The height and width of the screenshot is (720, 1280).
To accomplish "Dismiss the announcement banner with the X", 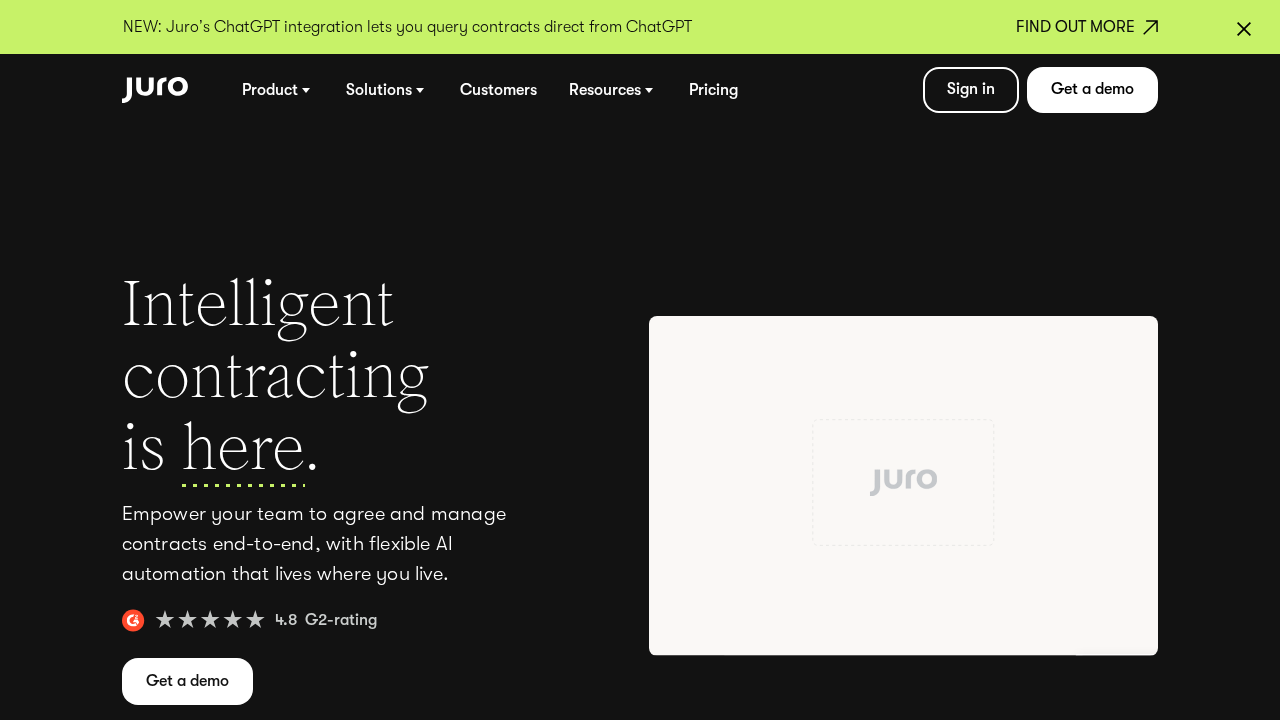I will click(1243, 29).
